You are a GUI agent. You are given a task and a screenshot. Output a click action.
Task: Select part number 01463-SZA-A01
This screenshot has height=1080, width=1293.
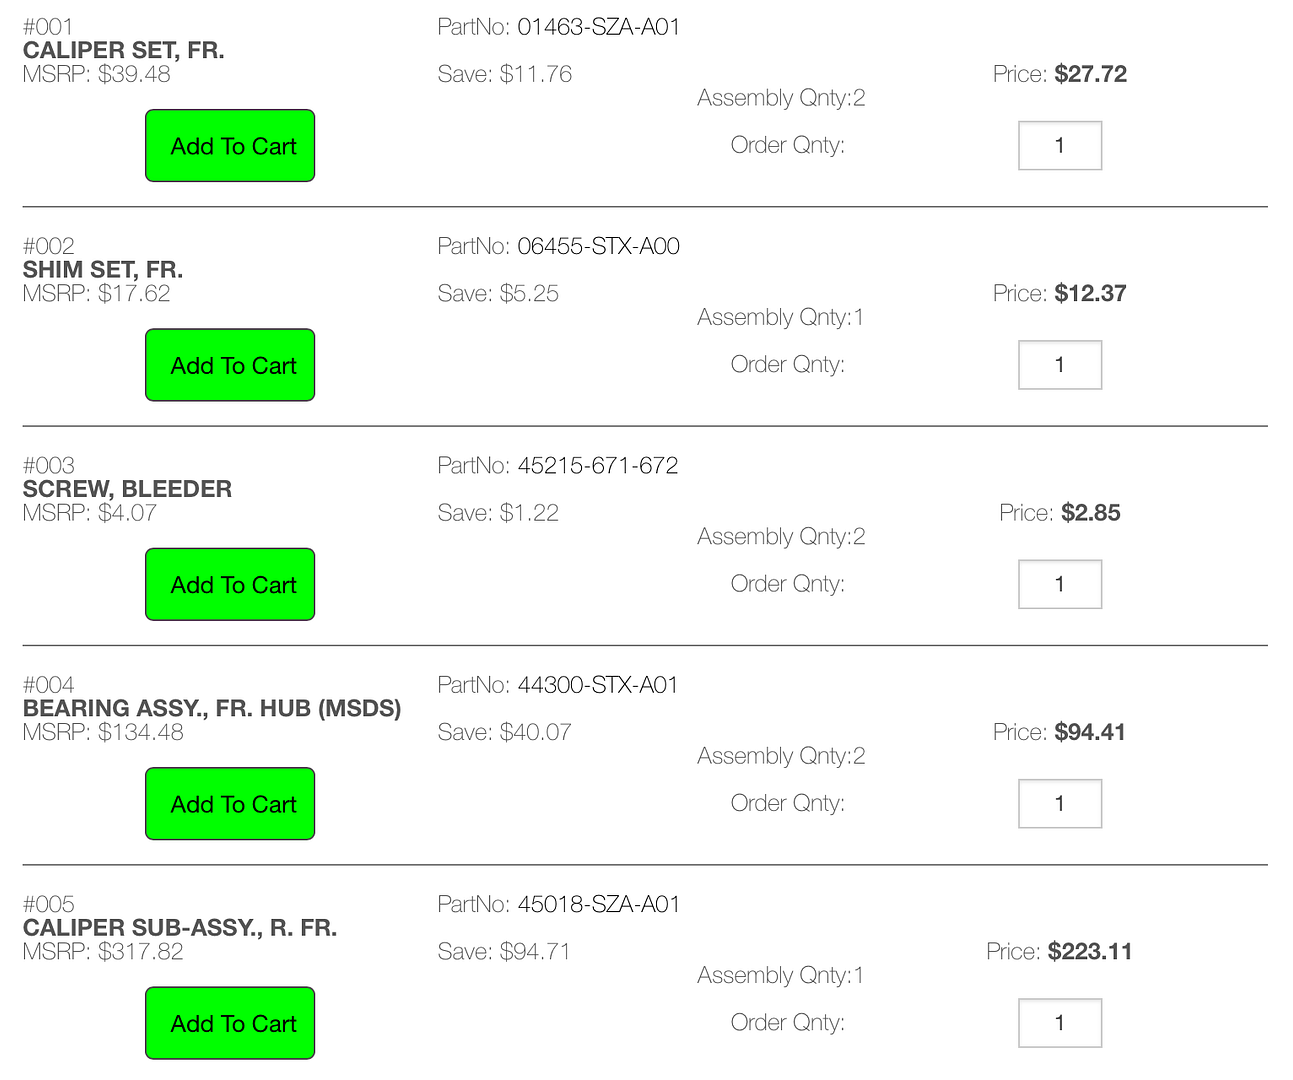pyautogui.click(x=599, y=27)
